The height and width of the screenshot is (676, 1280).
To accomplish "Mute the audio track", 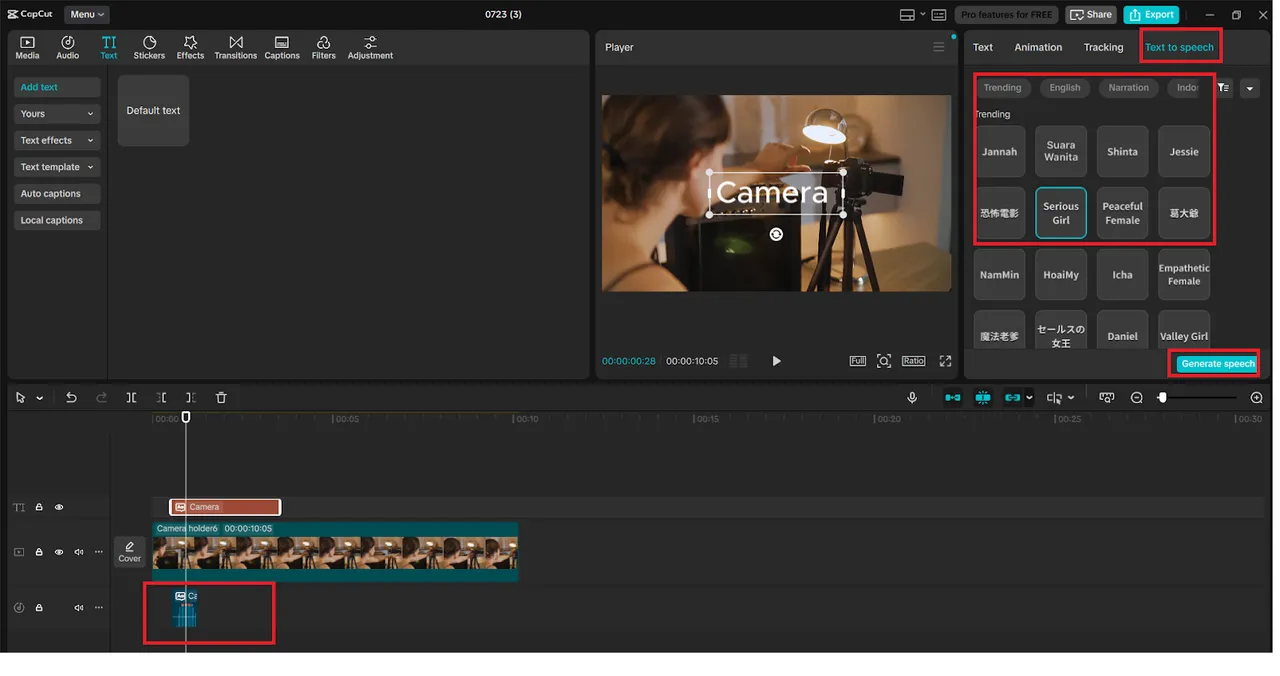I will 79,607.
